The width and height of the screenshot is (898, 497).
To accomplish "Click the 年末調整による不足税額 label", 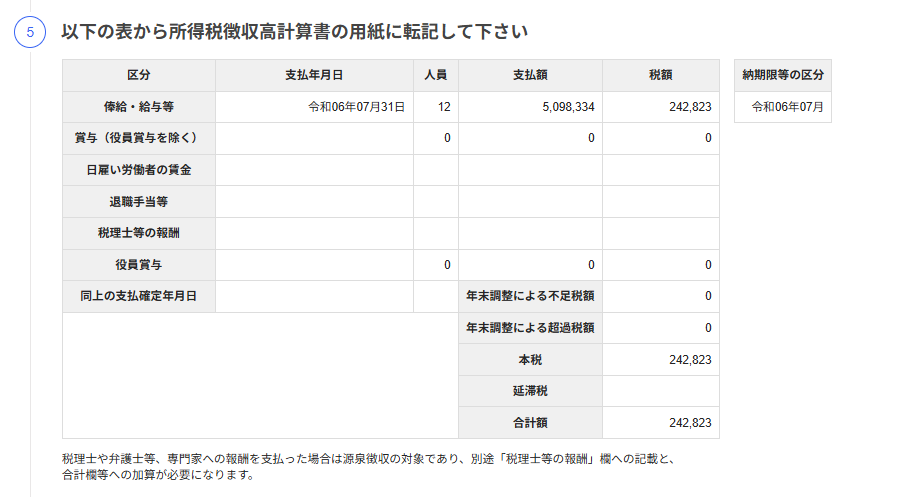I will [x=530, y=296].
